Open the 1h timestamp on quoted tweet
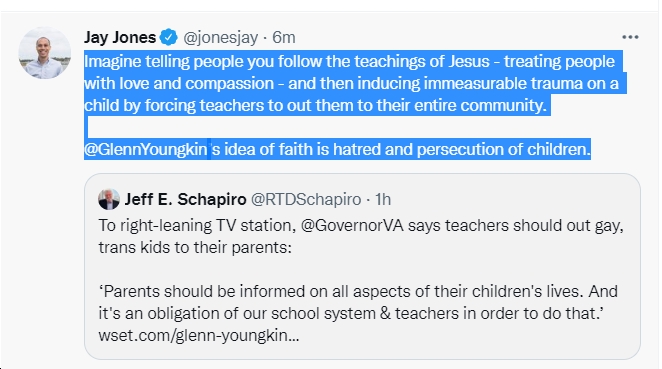 coord(383,199)
